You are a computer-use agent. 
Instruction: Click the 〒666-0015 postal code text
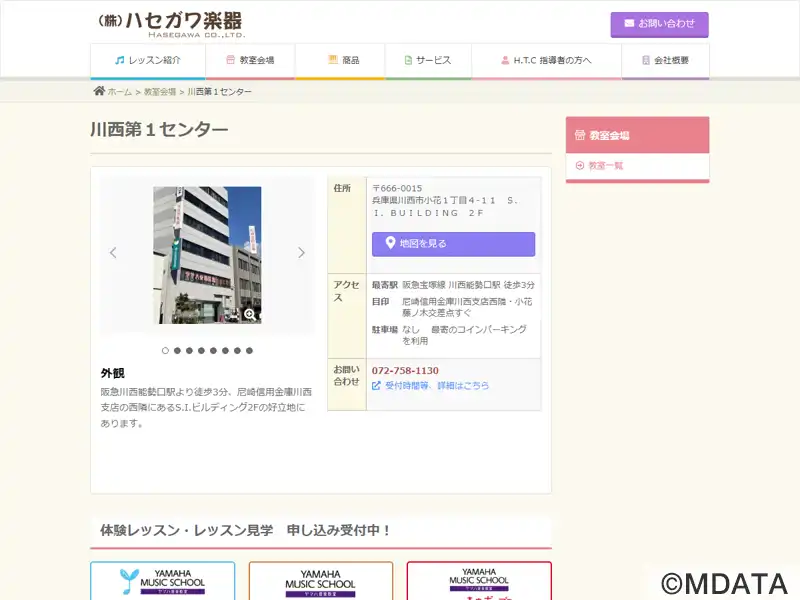pyautogui.click(x=397, y=188)
